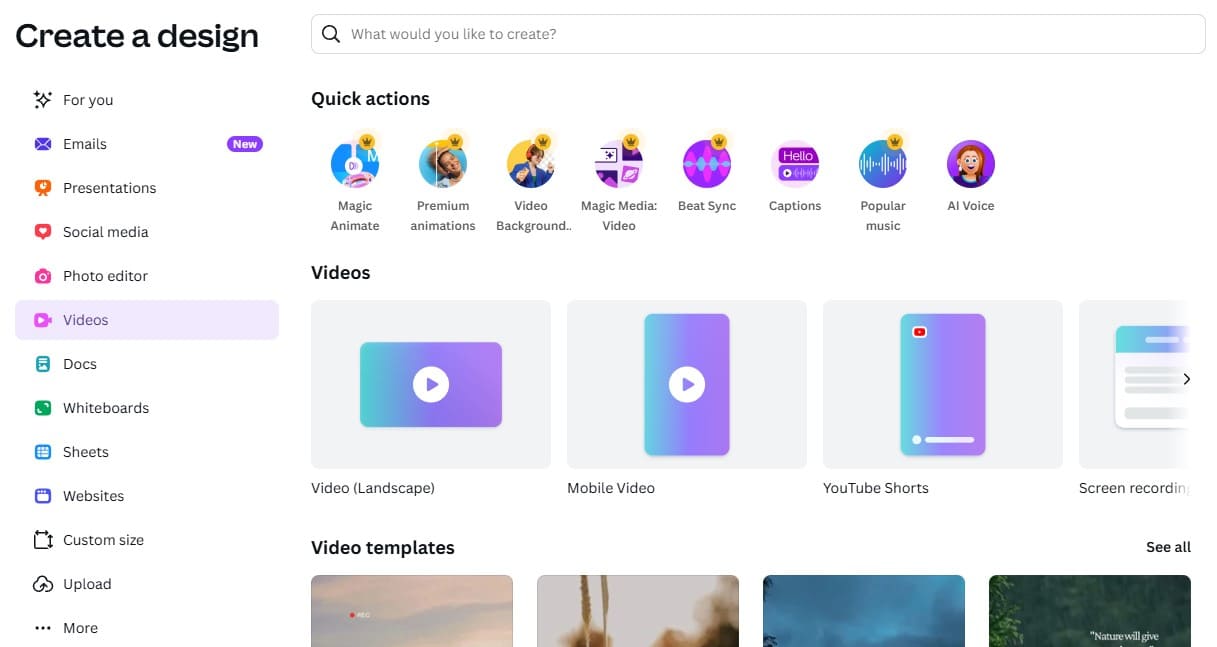The height and width of the screenshot is (647, 1217).
Task: Select the Emails menu label
Action: tap(85, 144)
